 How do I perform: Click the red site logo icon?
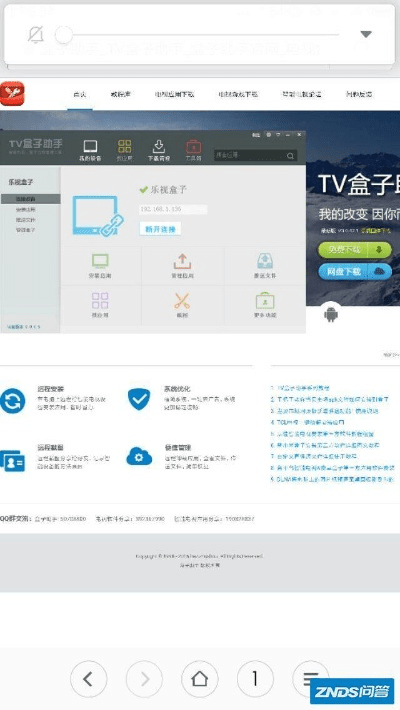(x=12, y=93)
